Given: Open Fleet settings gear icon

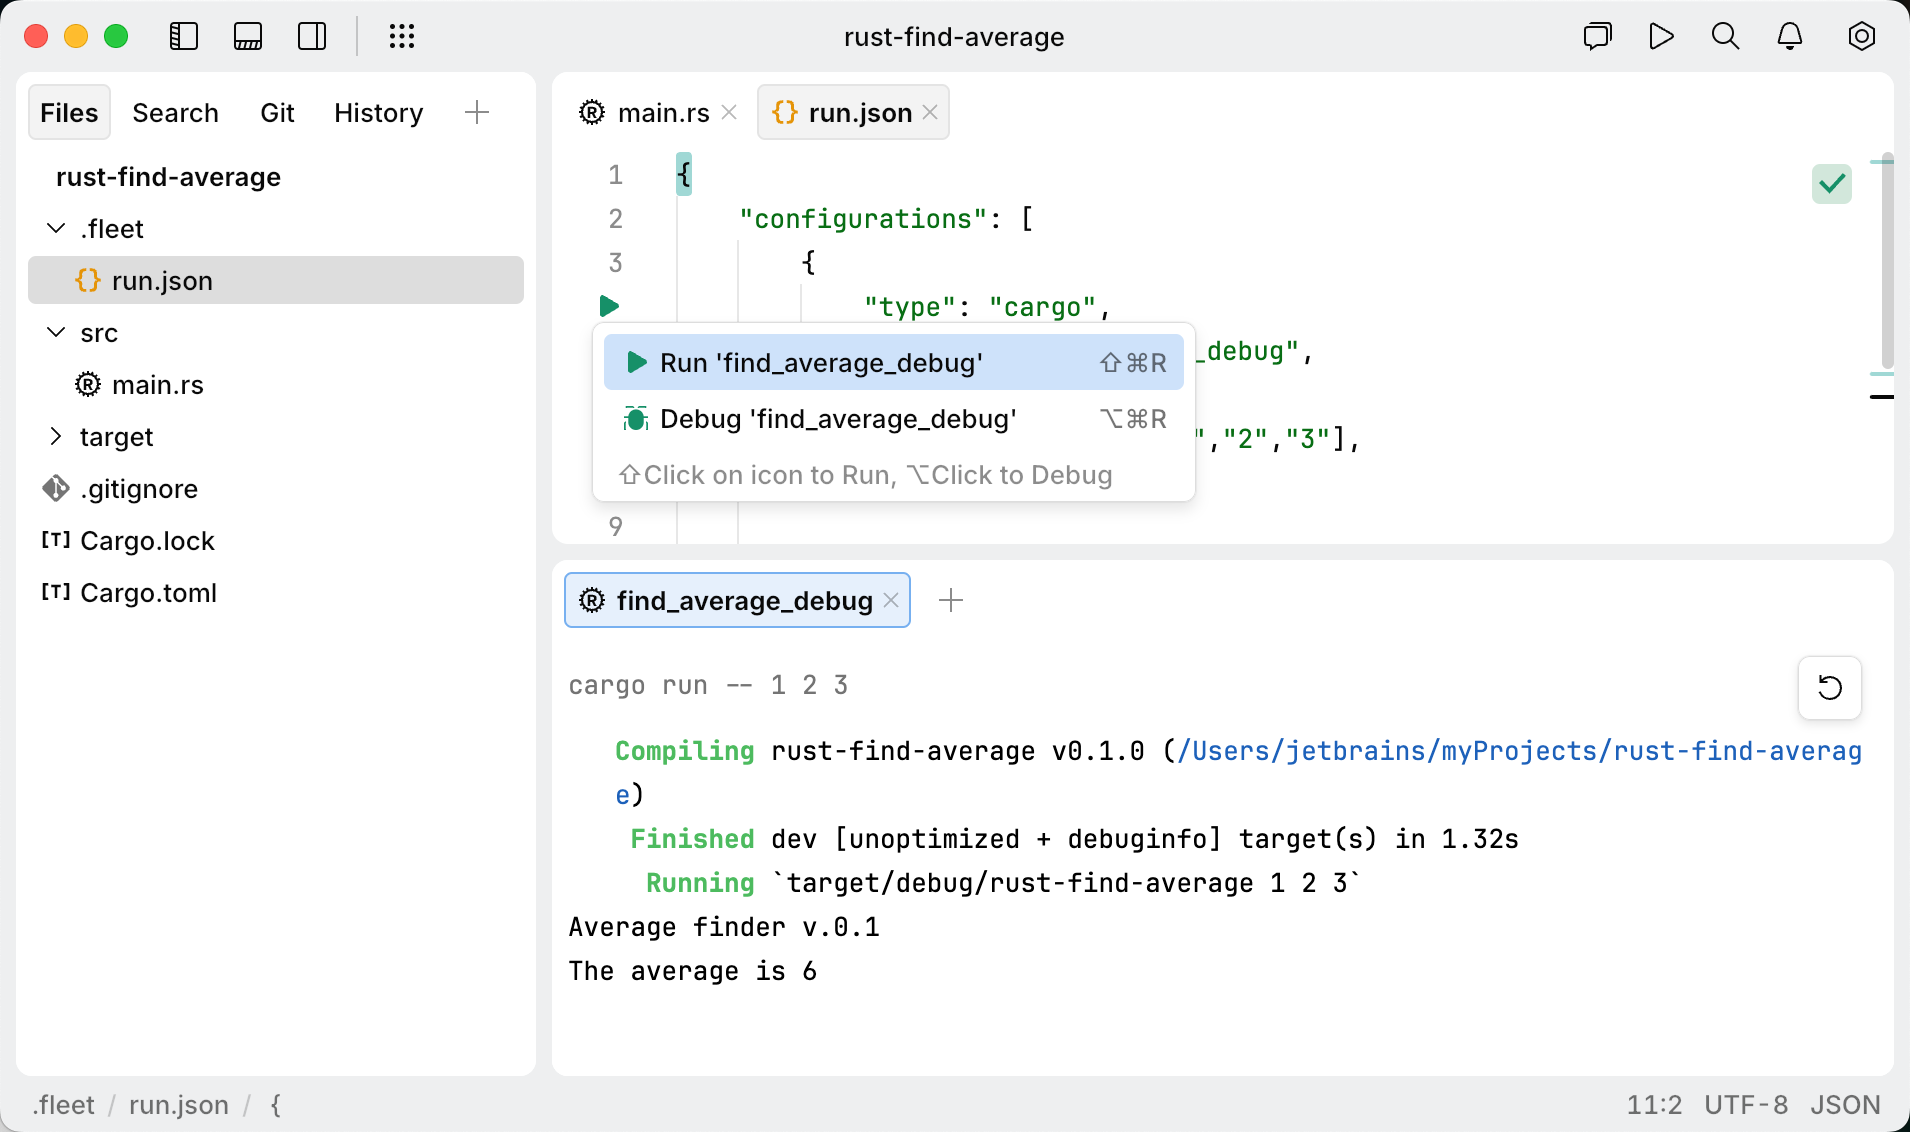Looking at the screenshot, I should [1862, 36].
